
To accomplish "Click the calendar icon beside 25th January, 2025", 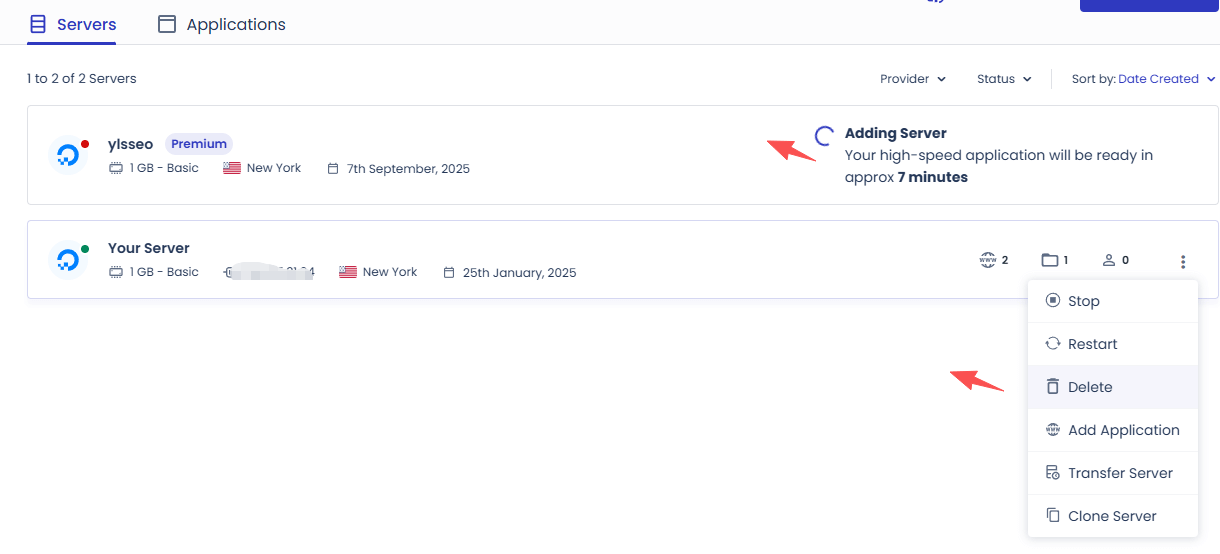I will [449, 272].
